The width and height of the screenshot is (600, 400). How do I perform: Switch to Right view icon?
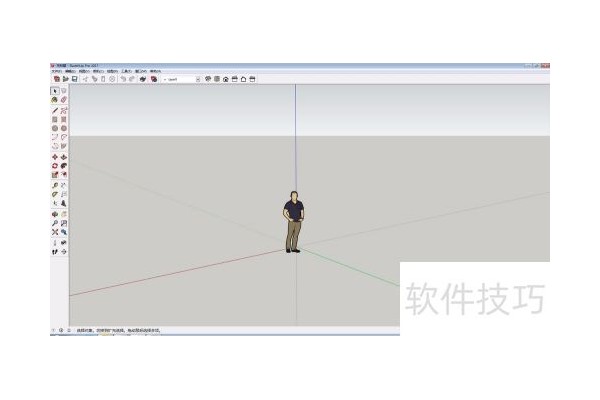235,79
